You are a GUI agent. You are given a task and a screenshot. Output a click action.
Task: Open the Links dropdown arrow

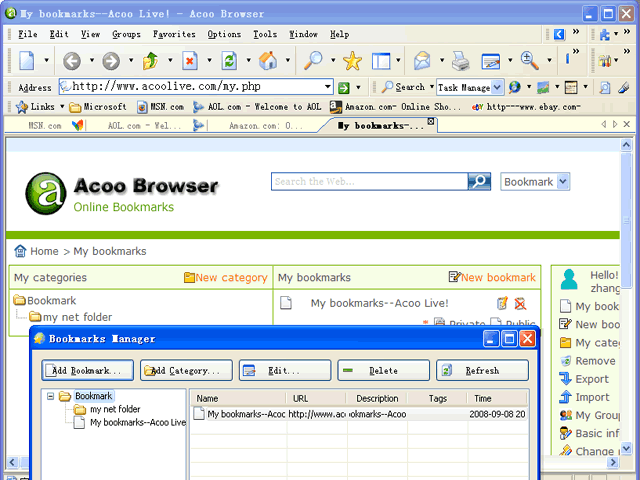pos(62,107)
